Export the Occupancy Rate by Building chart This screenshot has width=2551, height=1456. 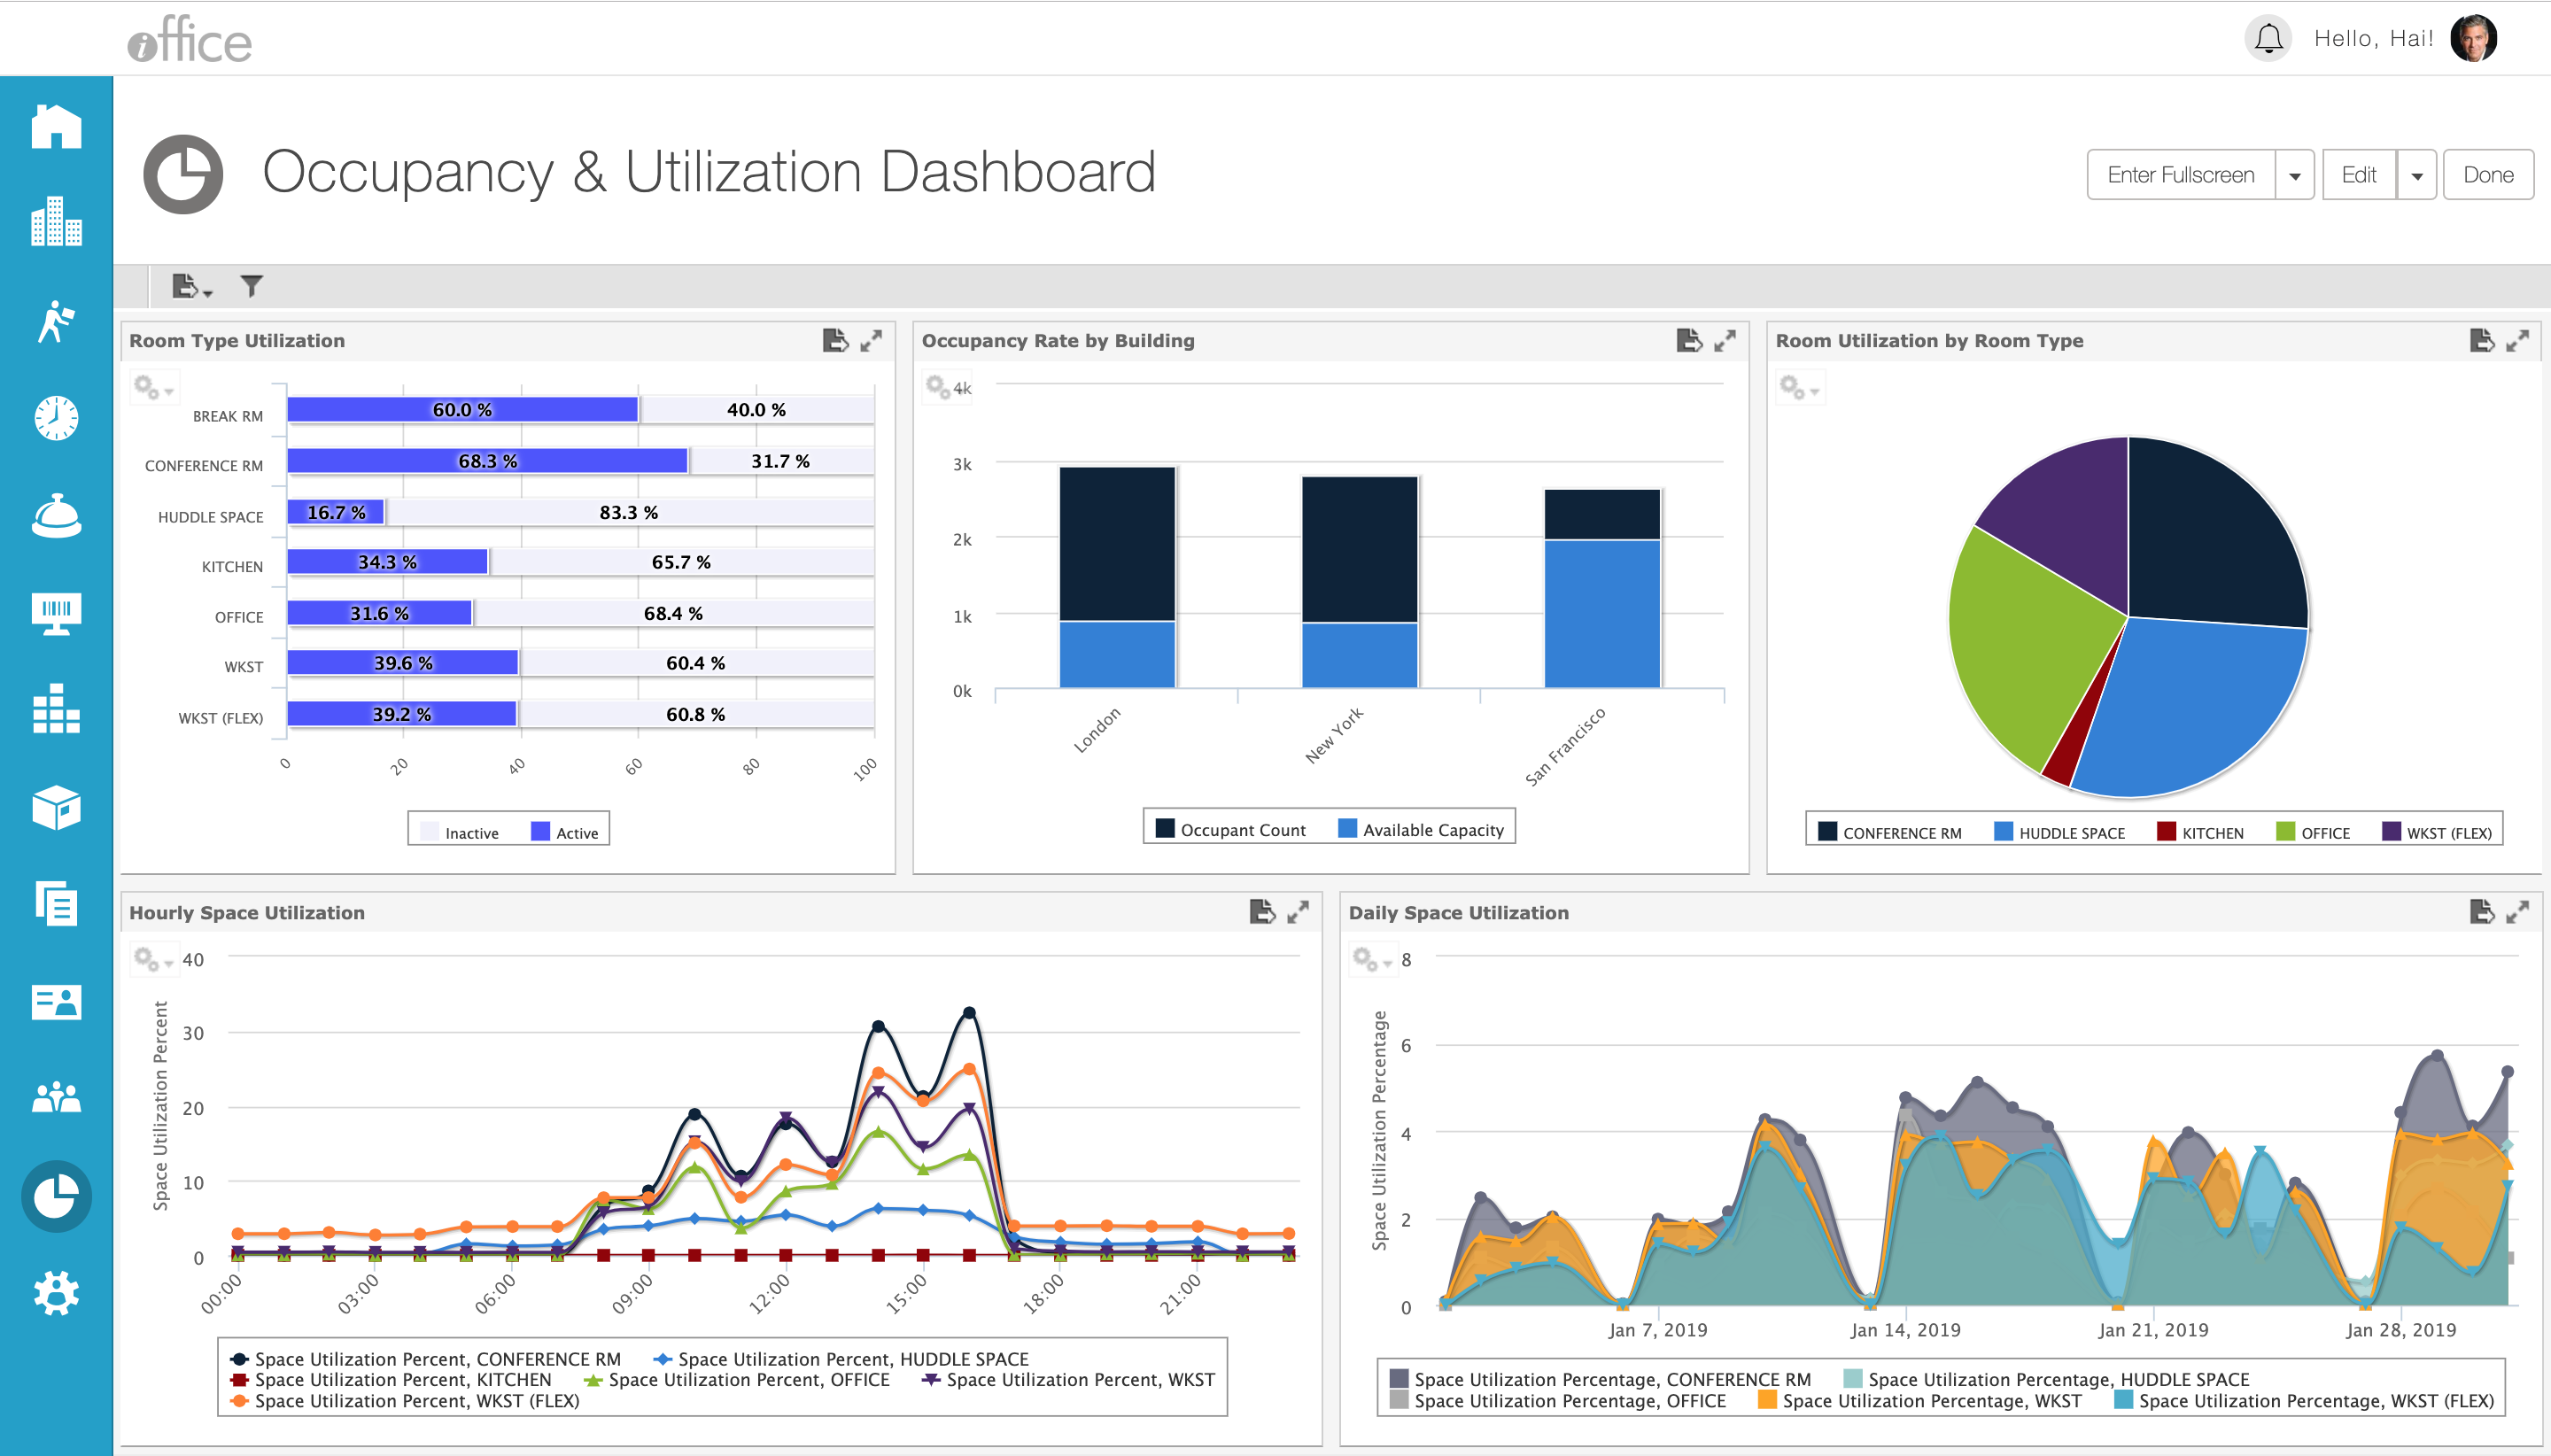pos(1688,341)
